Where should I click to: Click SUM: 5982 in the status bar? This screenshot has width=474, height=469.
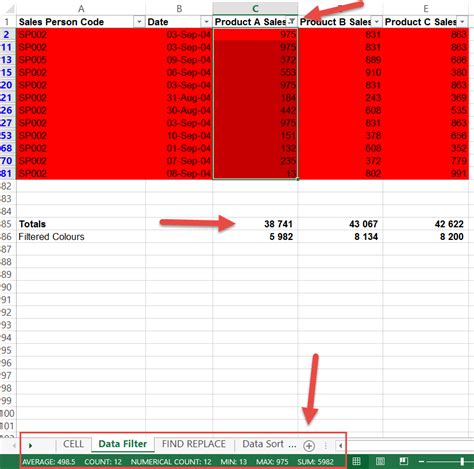(315, 462)
